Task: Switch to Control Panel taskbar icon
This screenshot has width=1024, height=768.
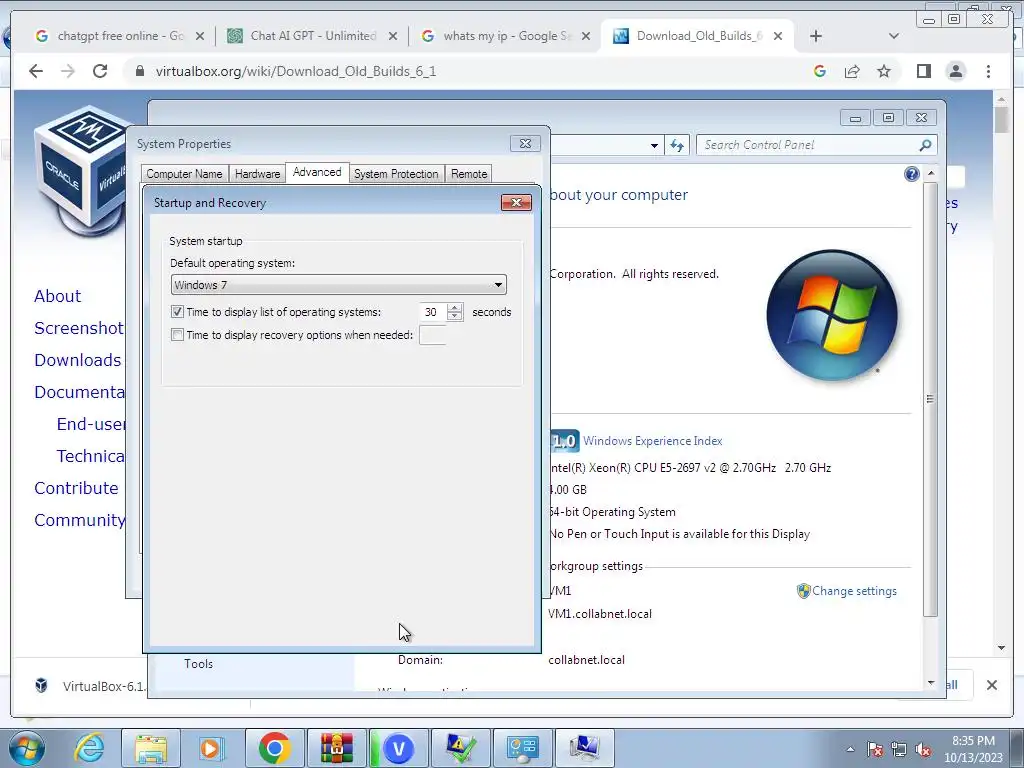Action: point(522,748)
